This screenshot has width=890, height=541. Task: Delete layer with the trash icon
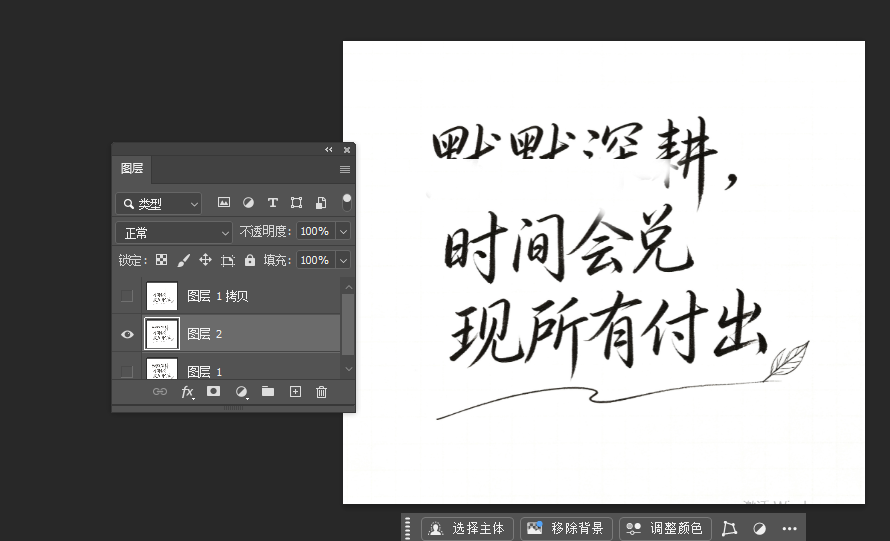coord(321,392)
